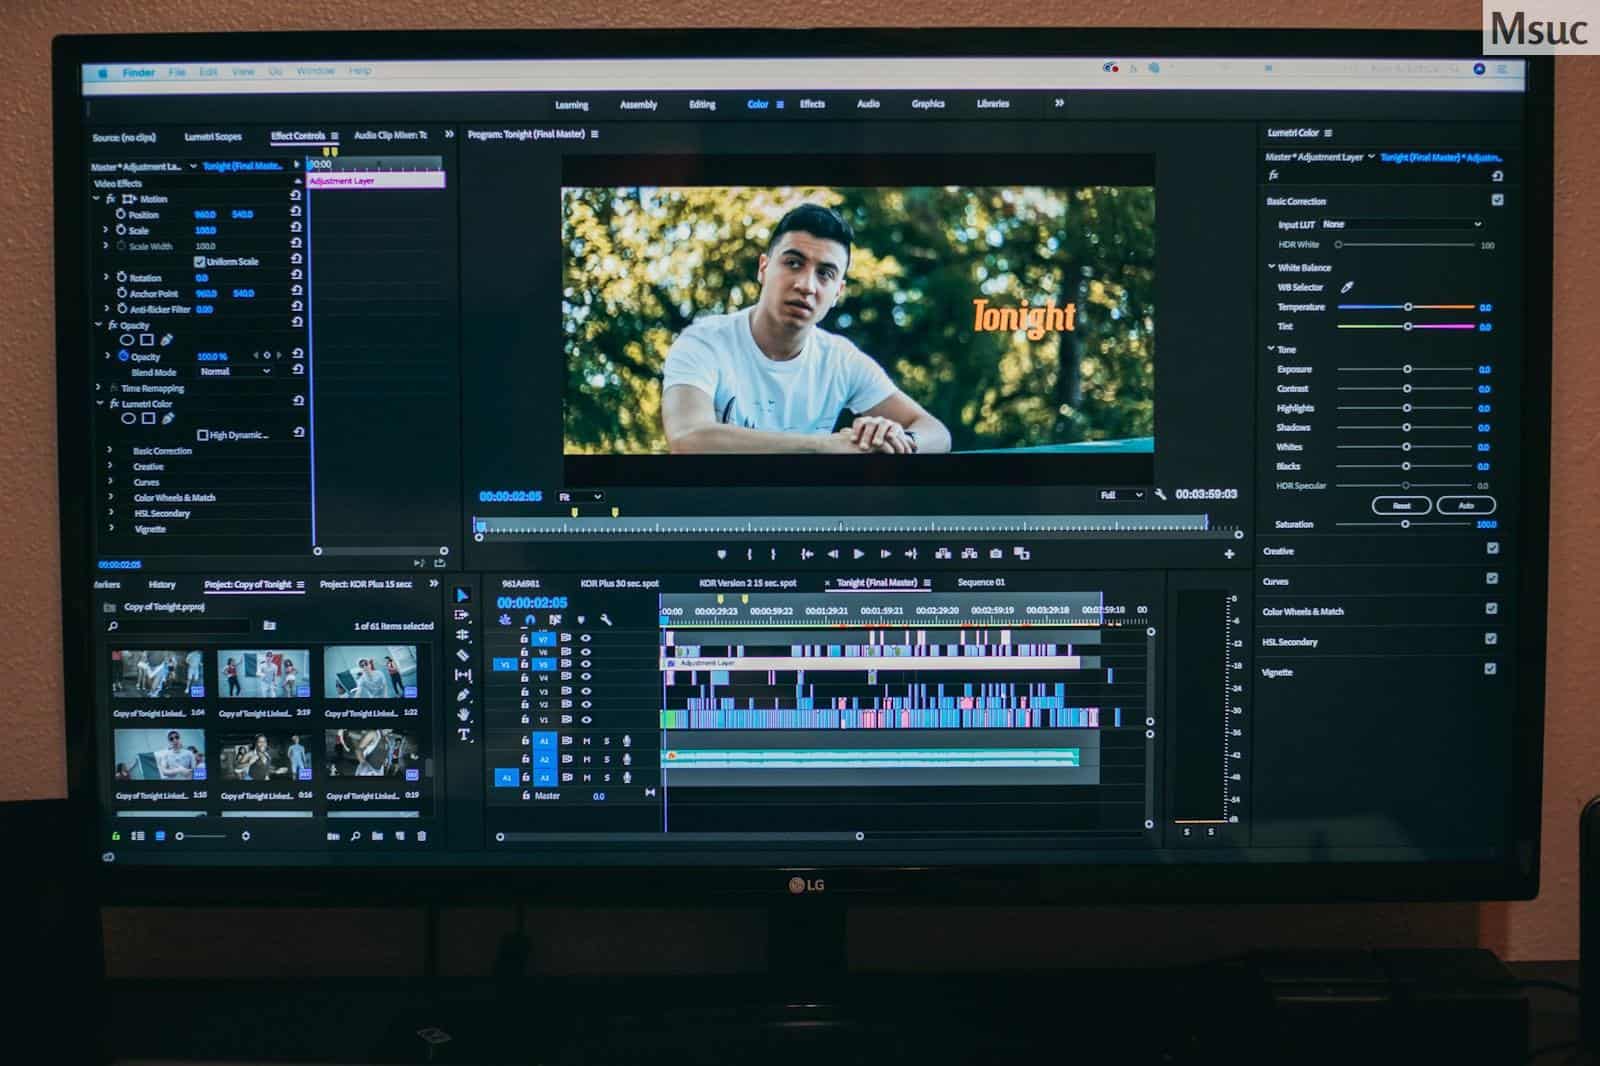Click the Lift button in Program monitor

coord(942,553)
